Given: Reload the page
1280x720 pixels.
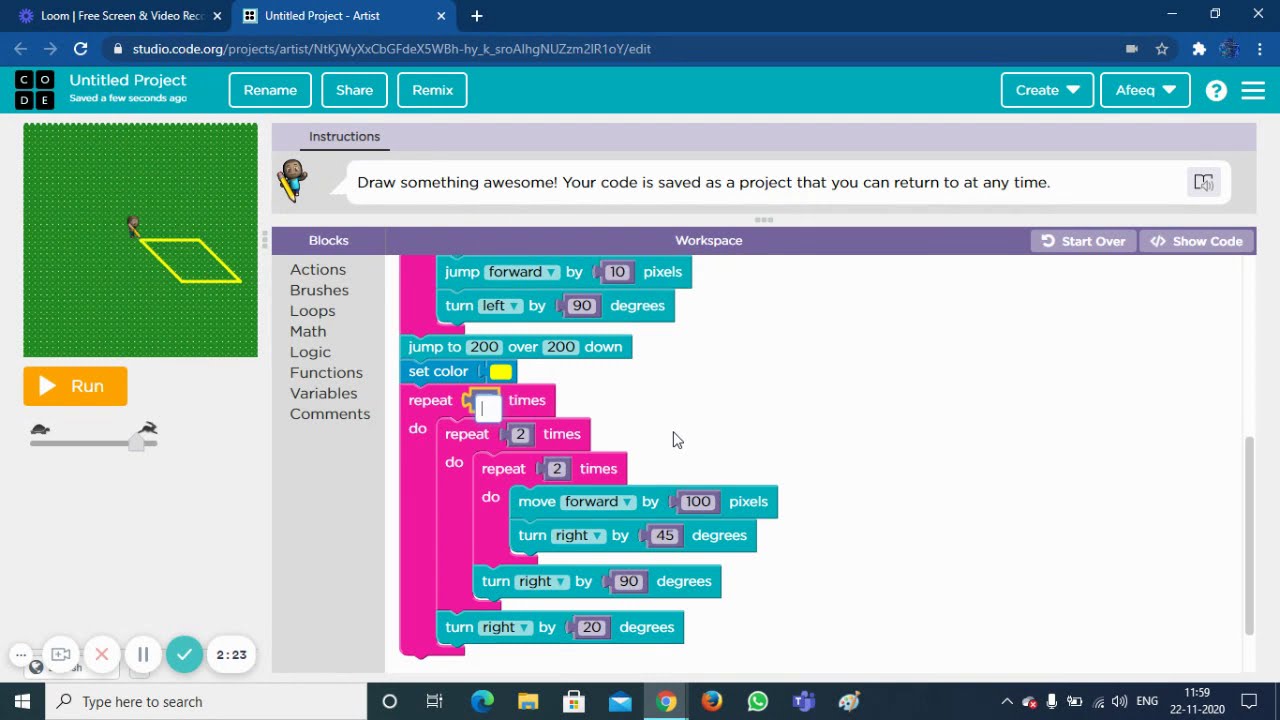Looking at the screenshot, I should click(x=81, y=48).
